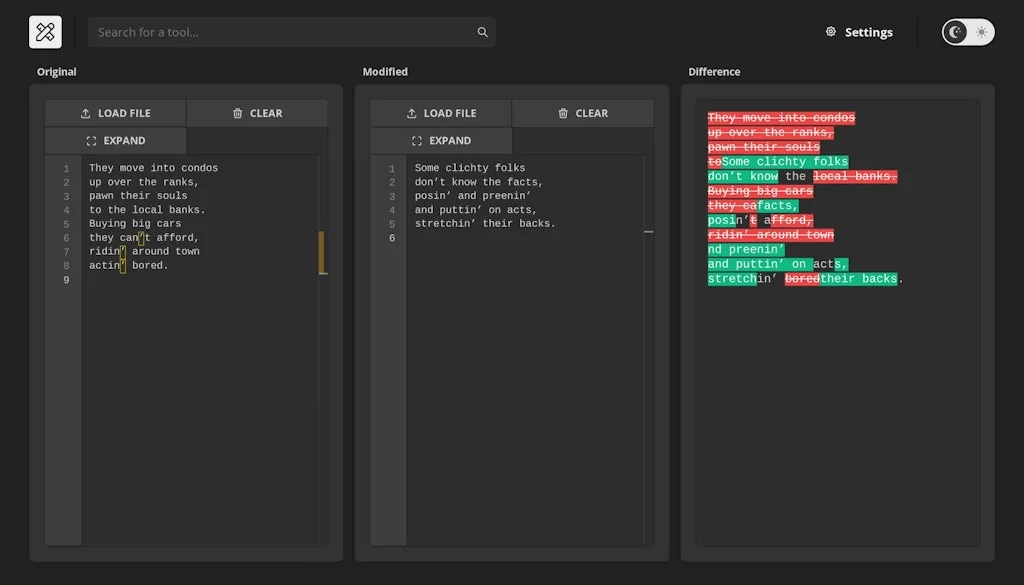Image resolution: width=1024 pixels, height=585 pixels.
Task: Click upload icon in Original panel
Action: (x=86, y=114)
